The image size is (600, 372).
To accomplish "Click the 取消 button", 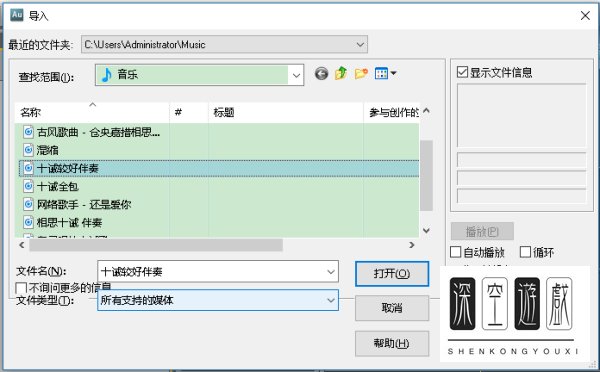I will coord(392,308).
